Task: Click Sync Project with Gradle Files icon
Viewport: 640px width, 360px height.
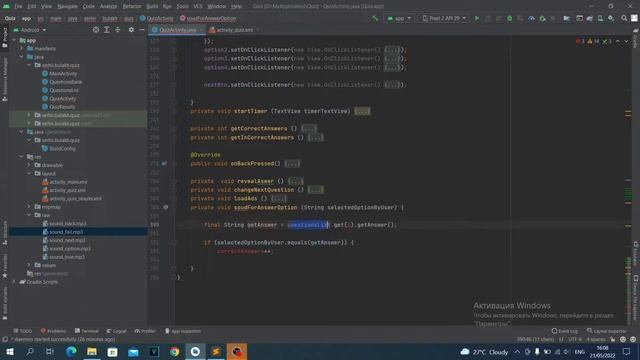Action: pyautogui.click(x=590, y=18)
